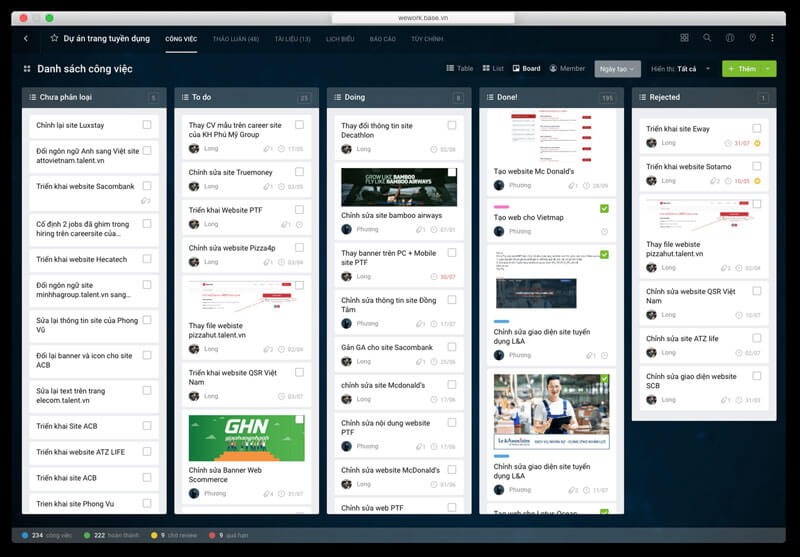Star the project Dự án trang tuyển dụng
Image resolution: width=800 pixels, height=557 pixels.
pyautogui.click(x=54, y=38)
